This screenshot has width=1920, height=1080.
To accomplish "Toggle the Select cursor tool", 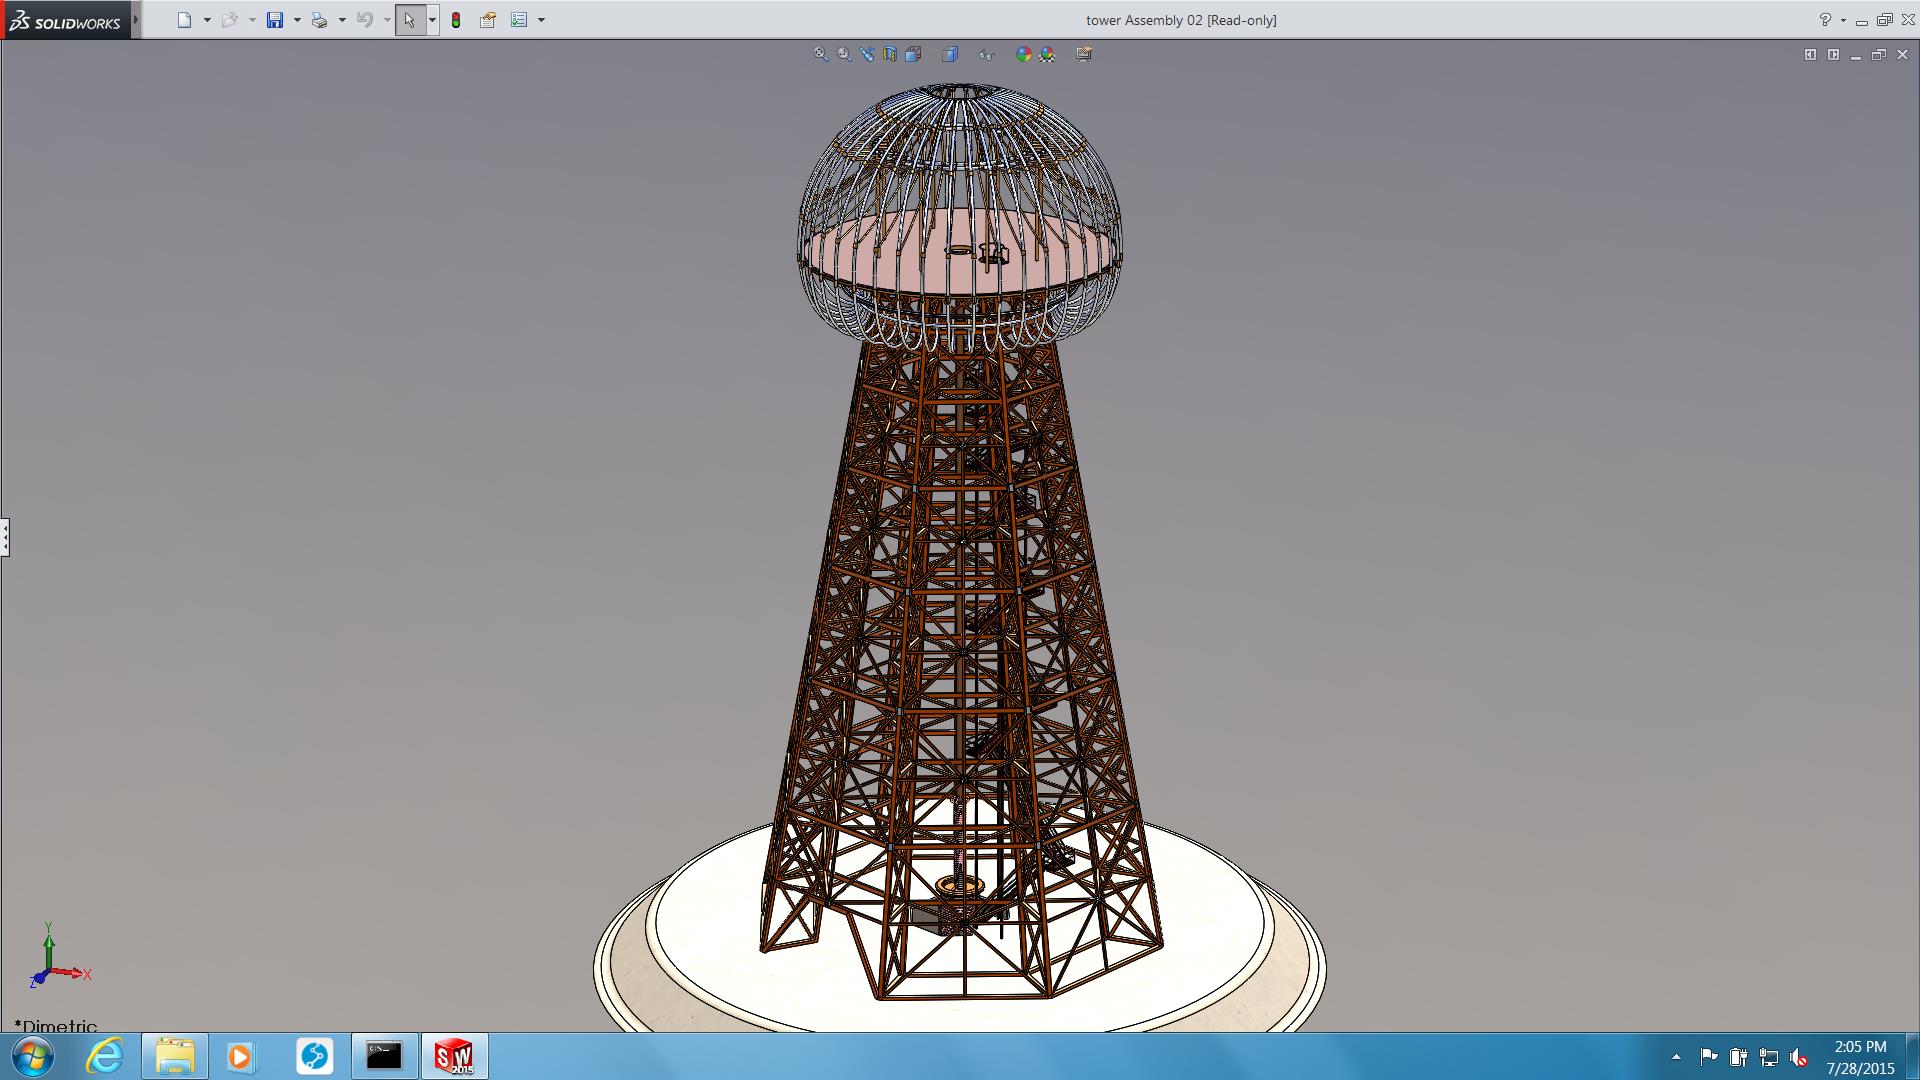I will click(409, 20).
